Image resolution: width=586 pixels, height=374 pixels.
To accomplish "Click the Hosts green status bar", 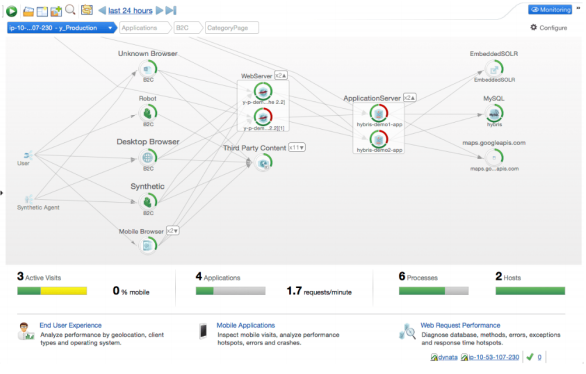I will [x=530, y=291].
